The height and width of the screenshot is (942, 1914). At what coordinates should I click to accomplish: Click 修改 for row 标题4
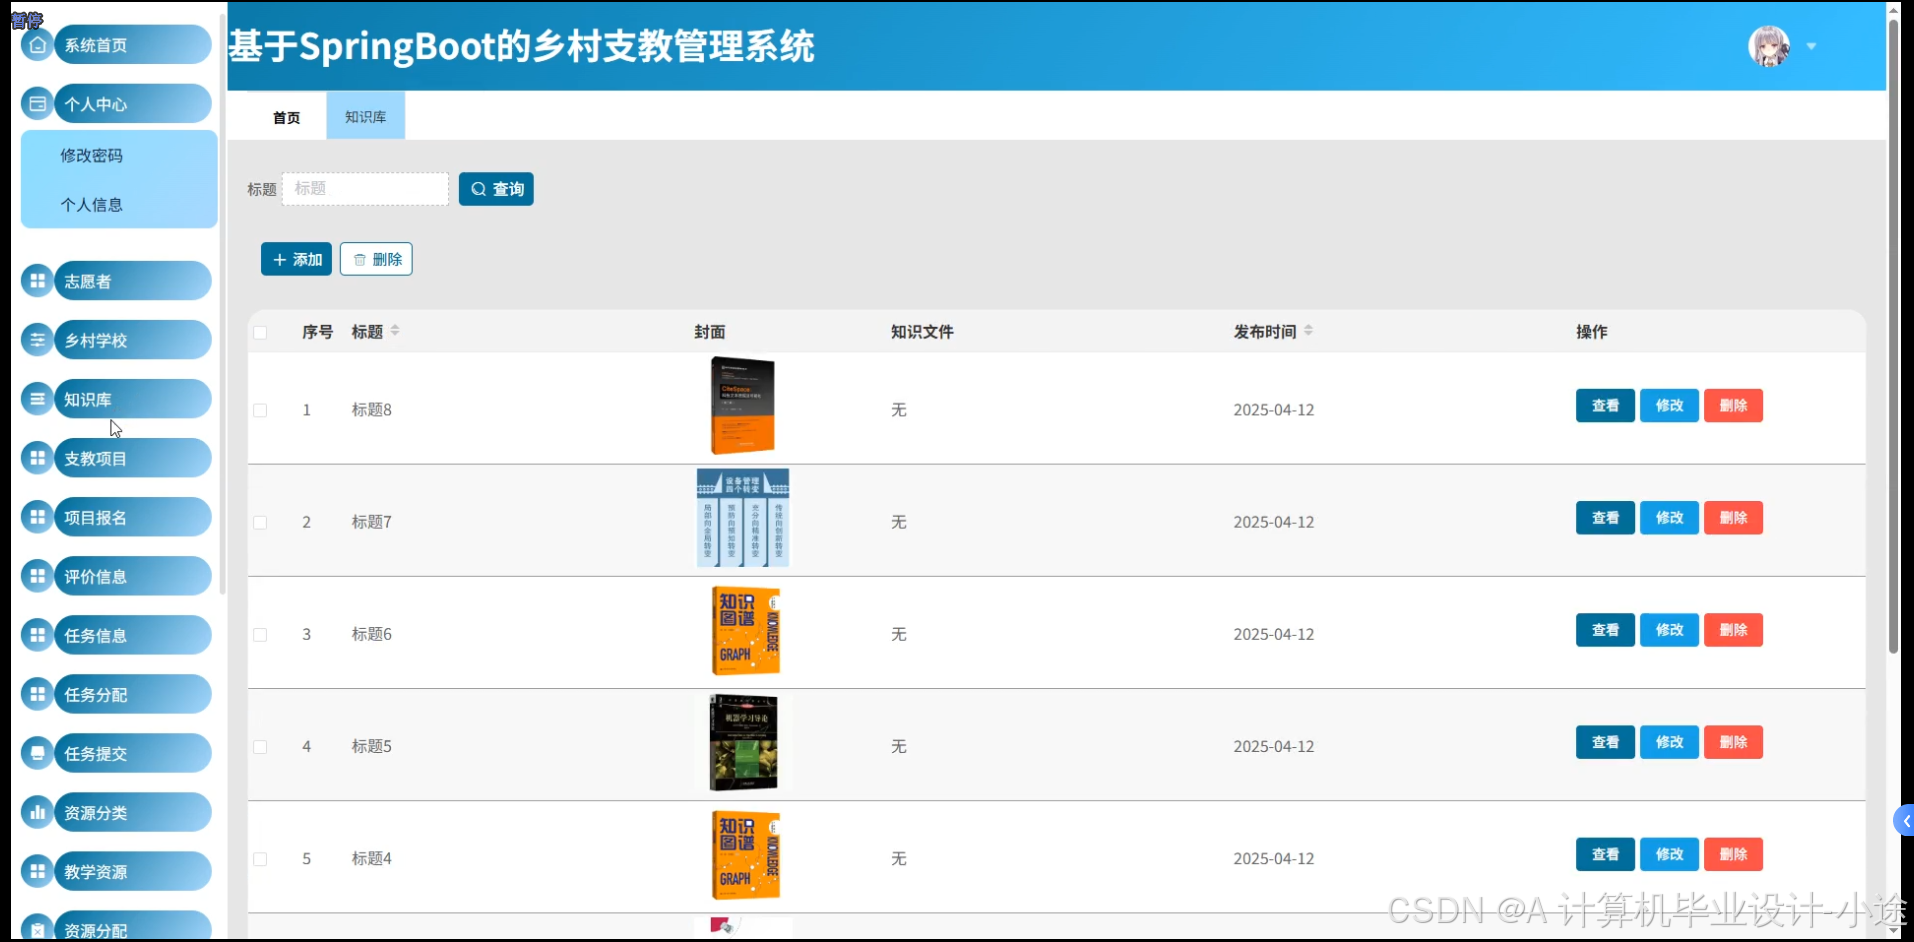click(1669, 853)
